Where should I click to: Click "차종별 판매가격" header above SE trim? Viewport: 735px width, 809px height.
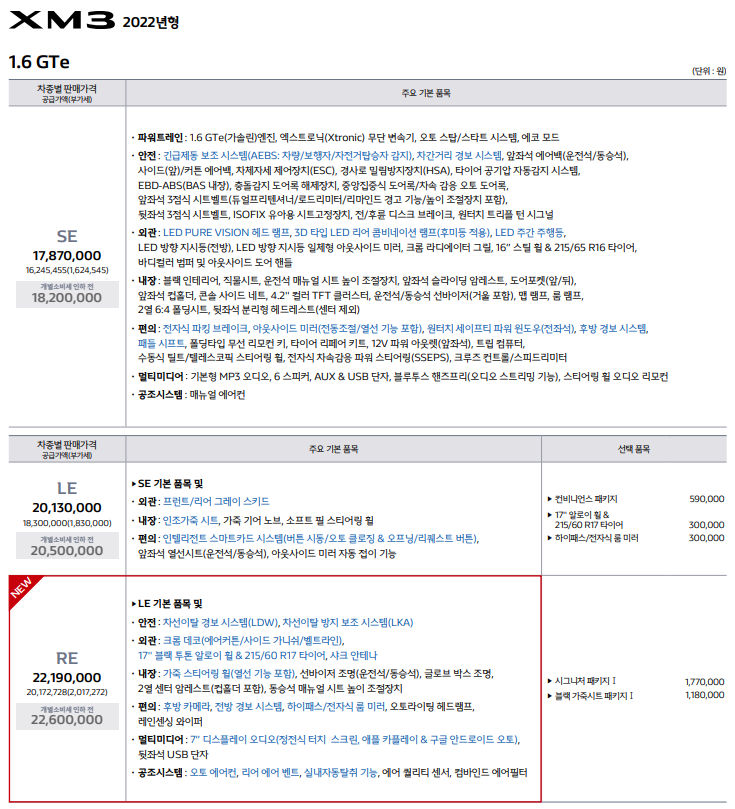[x=67, y=89]
